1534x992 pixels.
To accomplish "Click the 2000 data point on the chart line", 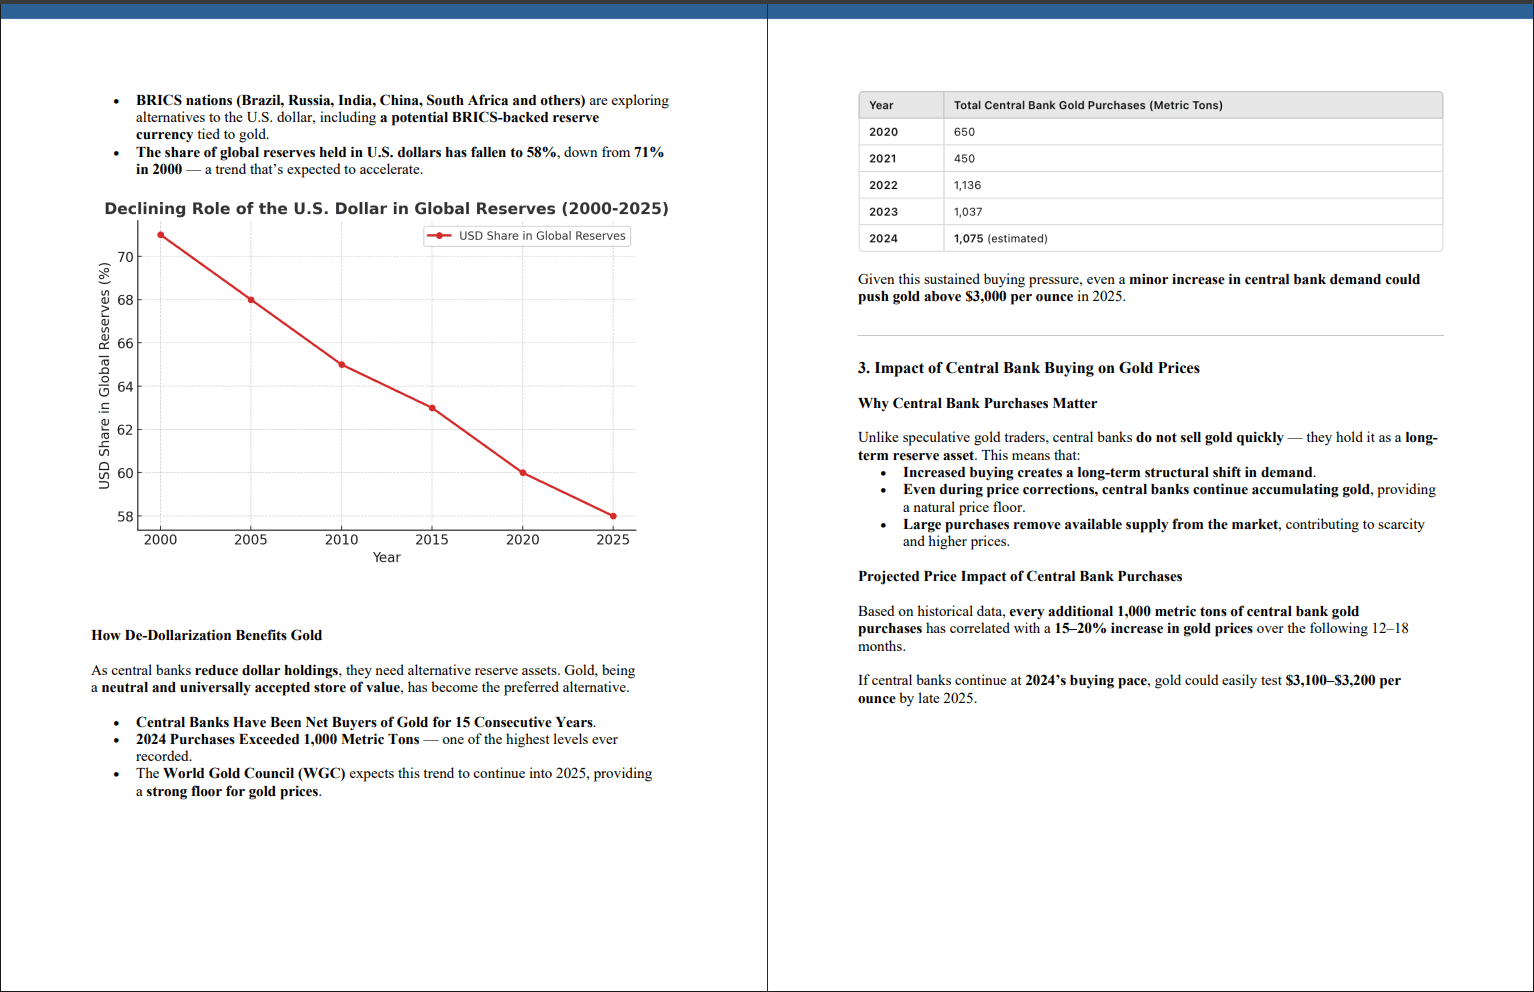I will pyautogui.click(x=160, y=235).
